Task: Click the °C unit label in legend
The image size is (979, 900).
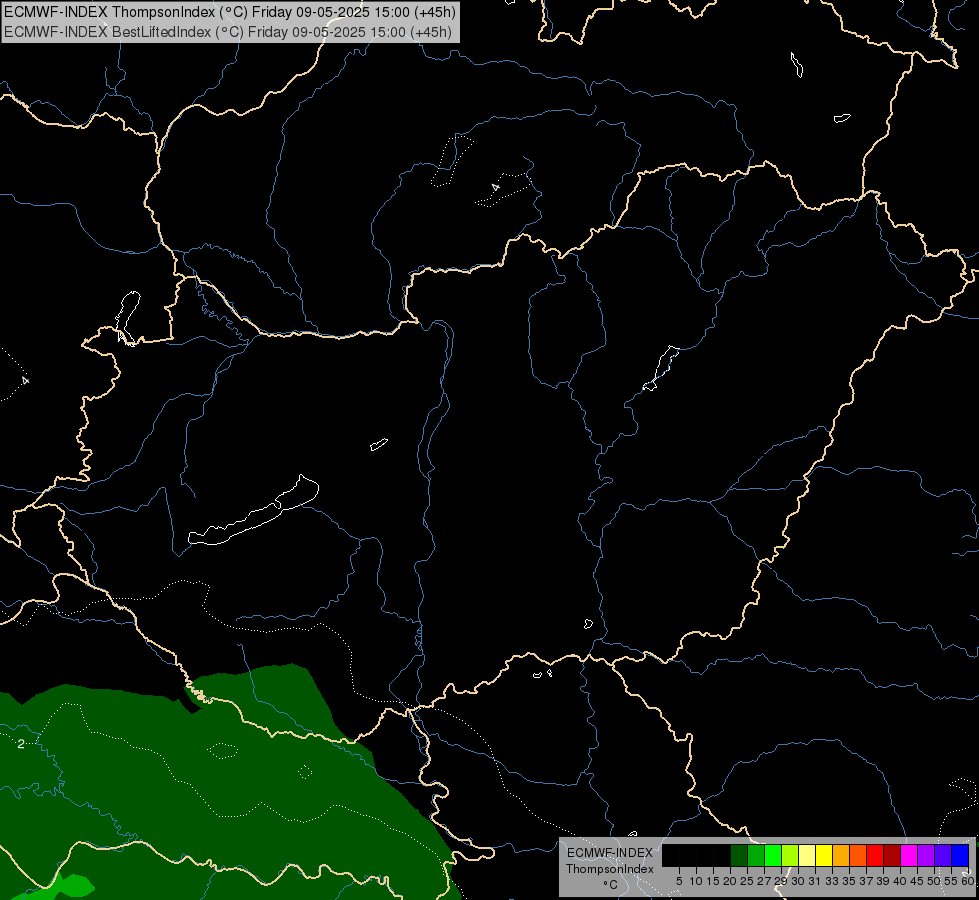Action: pyautogui.click(x=611, y=885)
